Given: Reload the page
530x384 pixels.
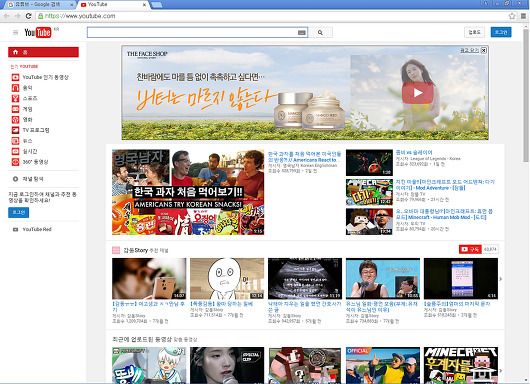Looking at the screenshot, I should [x=29, y=16].
